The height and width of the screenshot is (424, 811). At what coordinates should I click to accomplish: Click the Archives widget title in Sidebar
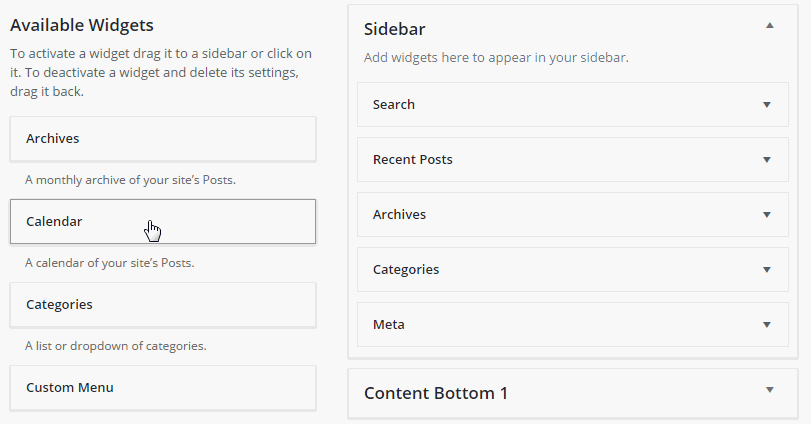pyautogui.click(x=399, y=214)
